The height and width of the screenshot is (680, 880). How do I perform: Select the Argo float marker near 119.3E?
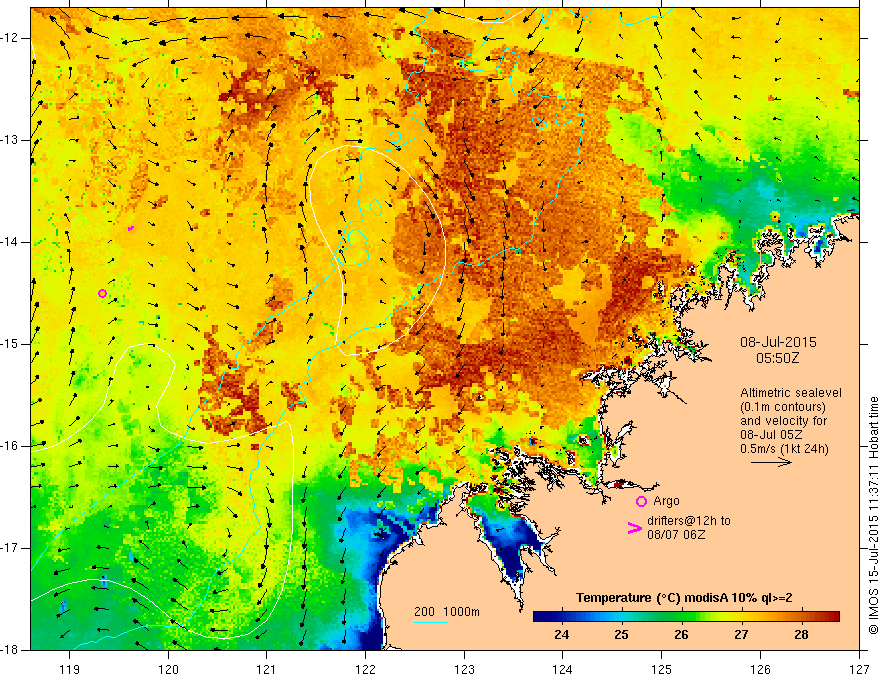coord(102,293)
